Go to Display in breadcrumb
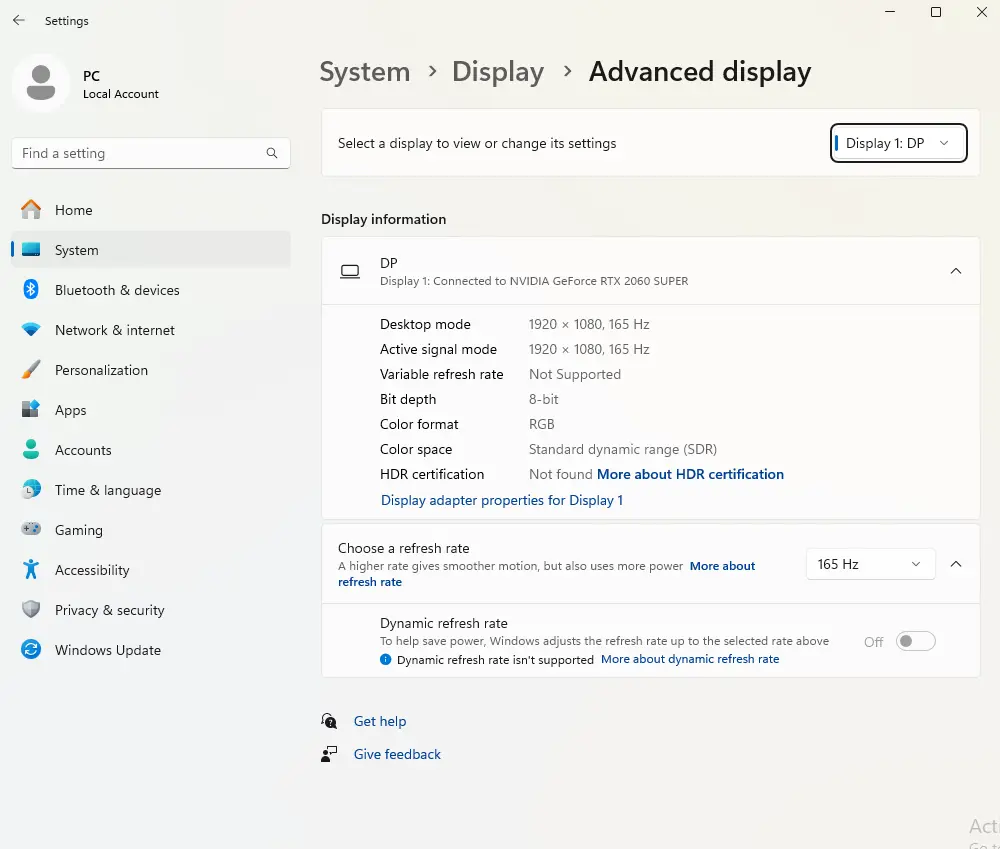The height and width of the screenshot is (849, 1000). (x=498, y=71)
